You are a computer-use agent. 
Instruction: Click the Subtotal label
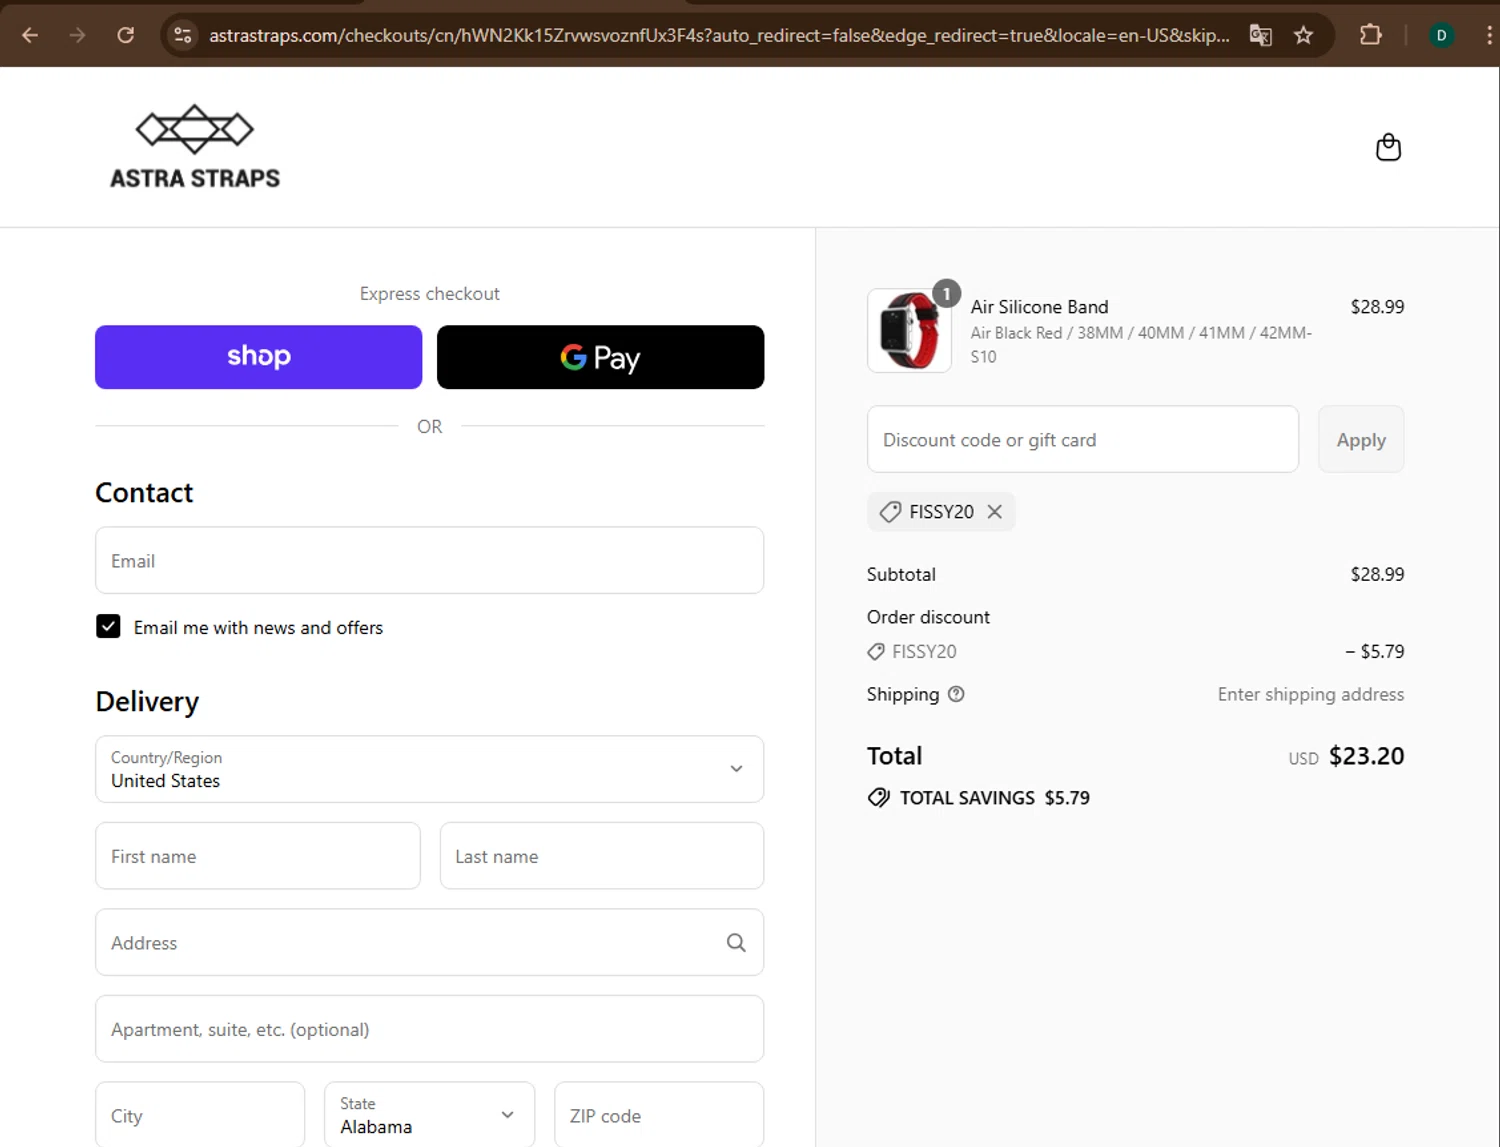(901, 574)
